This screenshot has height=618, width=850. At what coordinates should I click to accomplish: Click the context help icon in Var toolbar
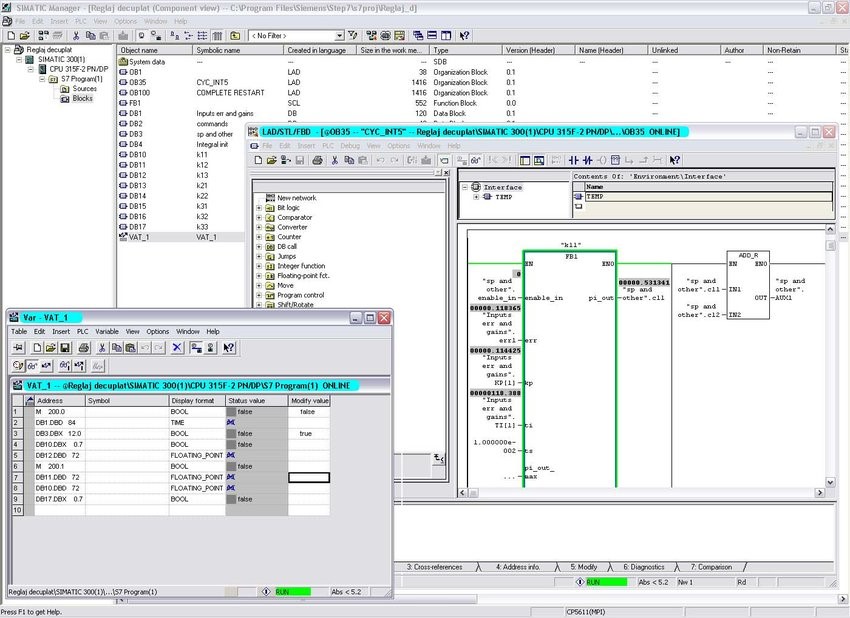click(x=229, y=347)
